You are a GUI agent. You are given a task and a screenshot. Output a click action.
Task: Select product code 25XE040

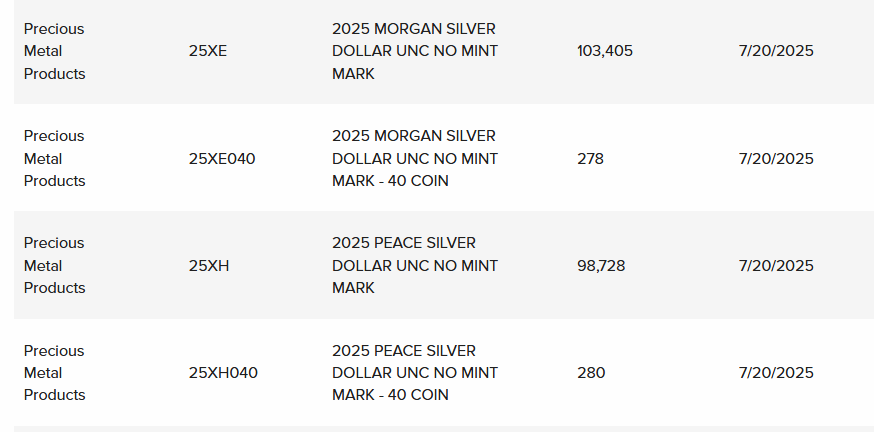(222, 159)
